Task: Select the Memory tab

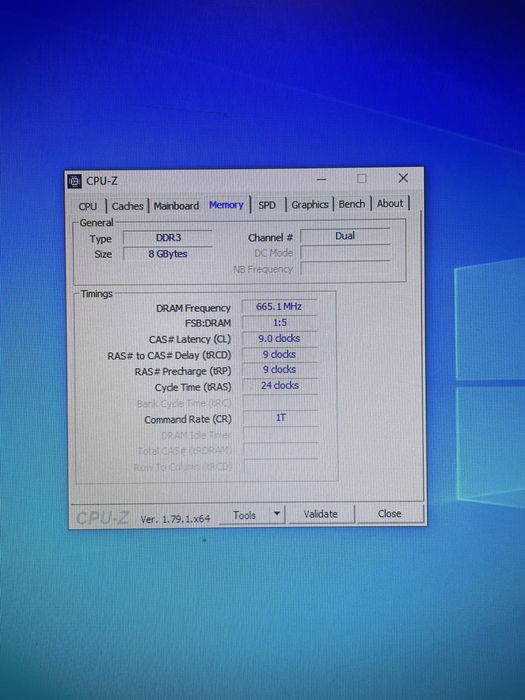Action: pyautogui.click(x=226, y=204)
